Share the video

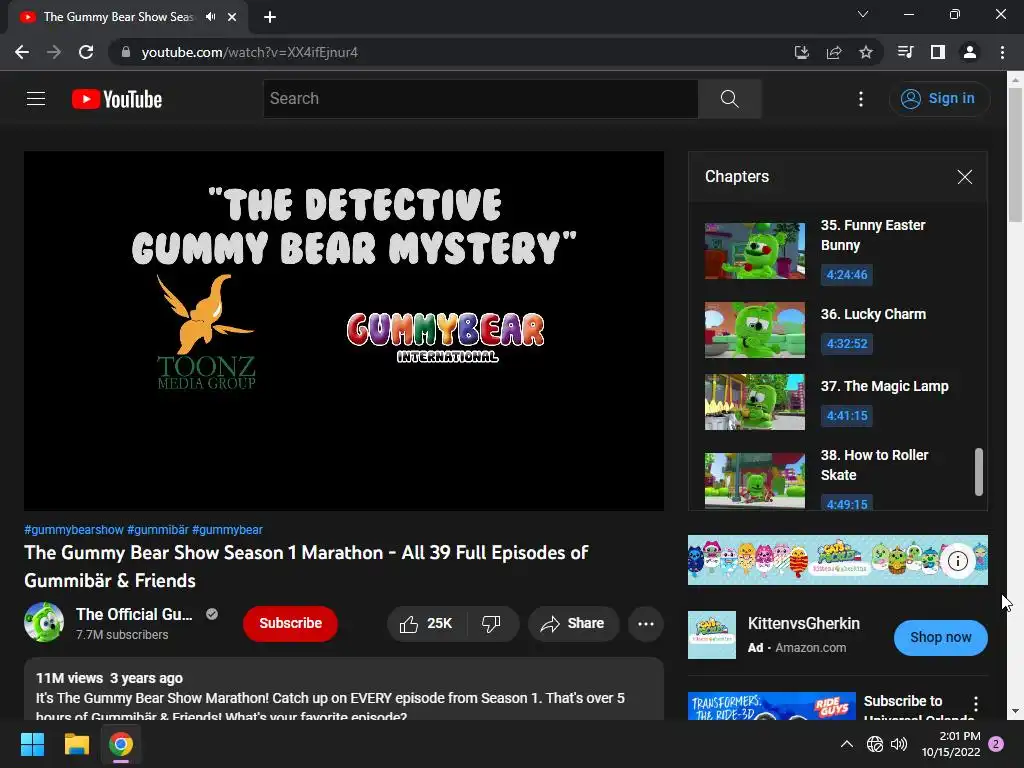573,624
